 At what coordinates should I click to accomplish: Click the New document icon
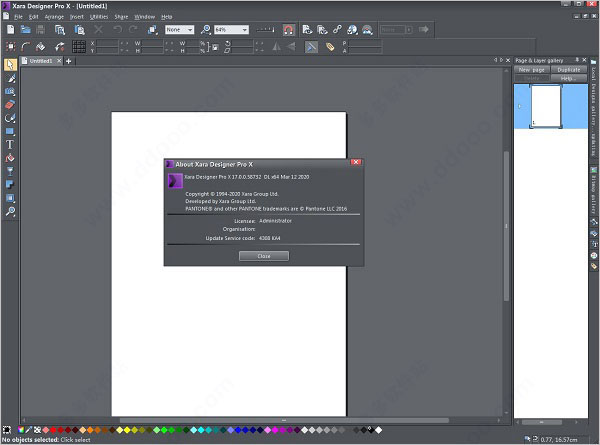(10, 29)
